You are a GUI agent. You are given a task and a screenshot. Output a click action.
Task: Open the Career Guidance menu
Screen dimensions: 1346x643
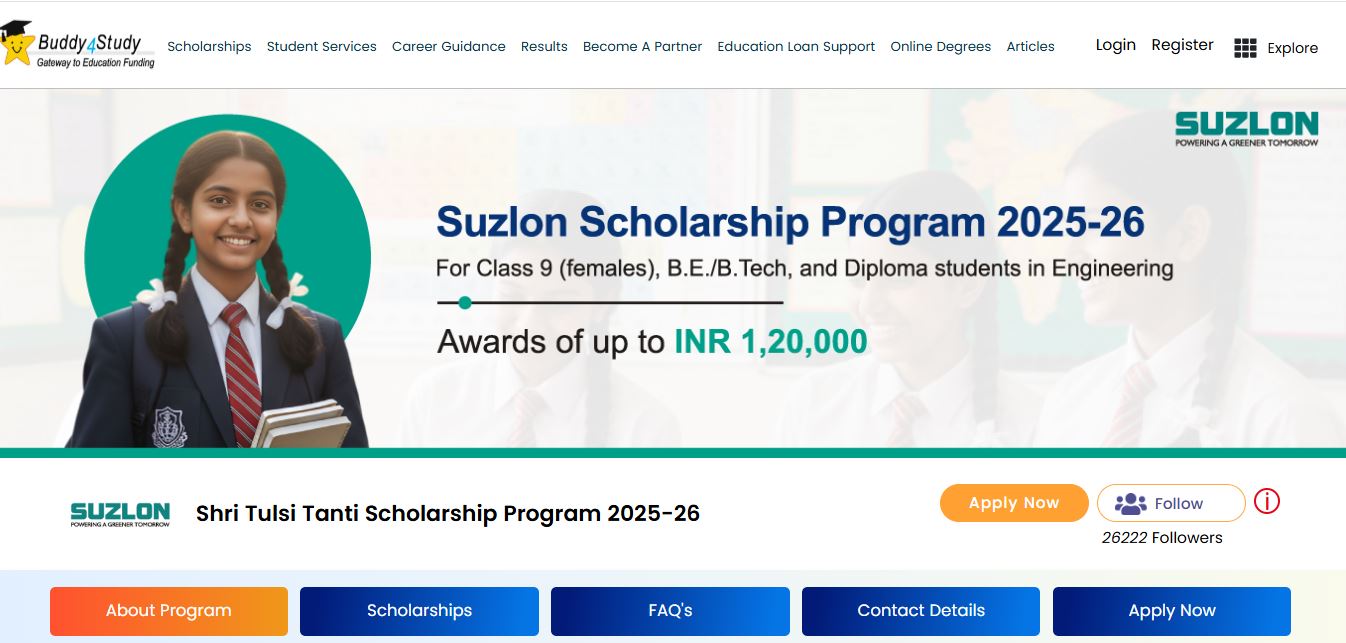coord(448,47)
